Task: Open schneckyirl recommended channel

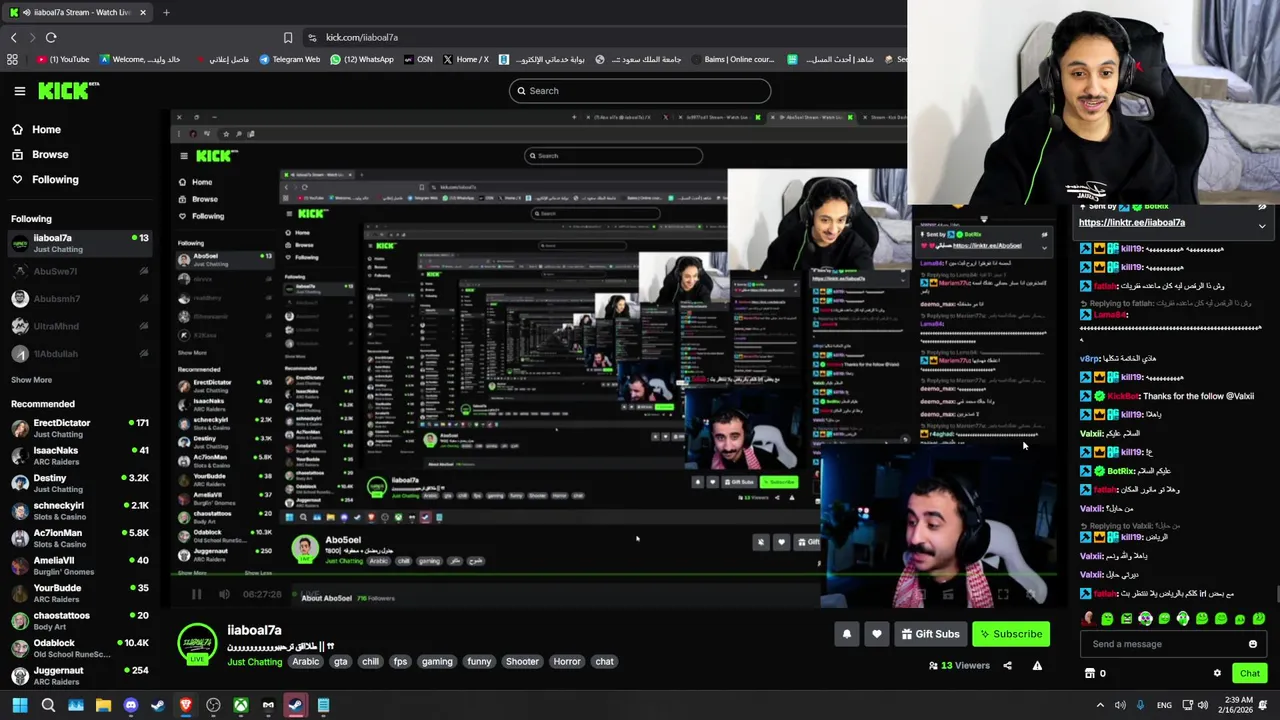Action: point(78,510)
